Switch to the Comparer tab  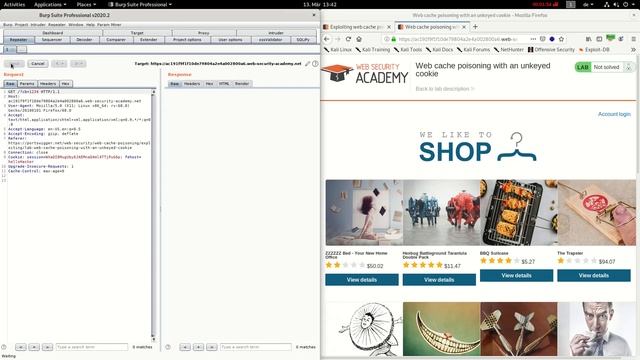pyautogui.click(x=116, y=40)
